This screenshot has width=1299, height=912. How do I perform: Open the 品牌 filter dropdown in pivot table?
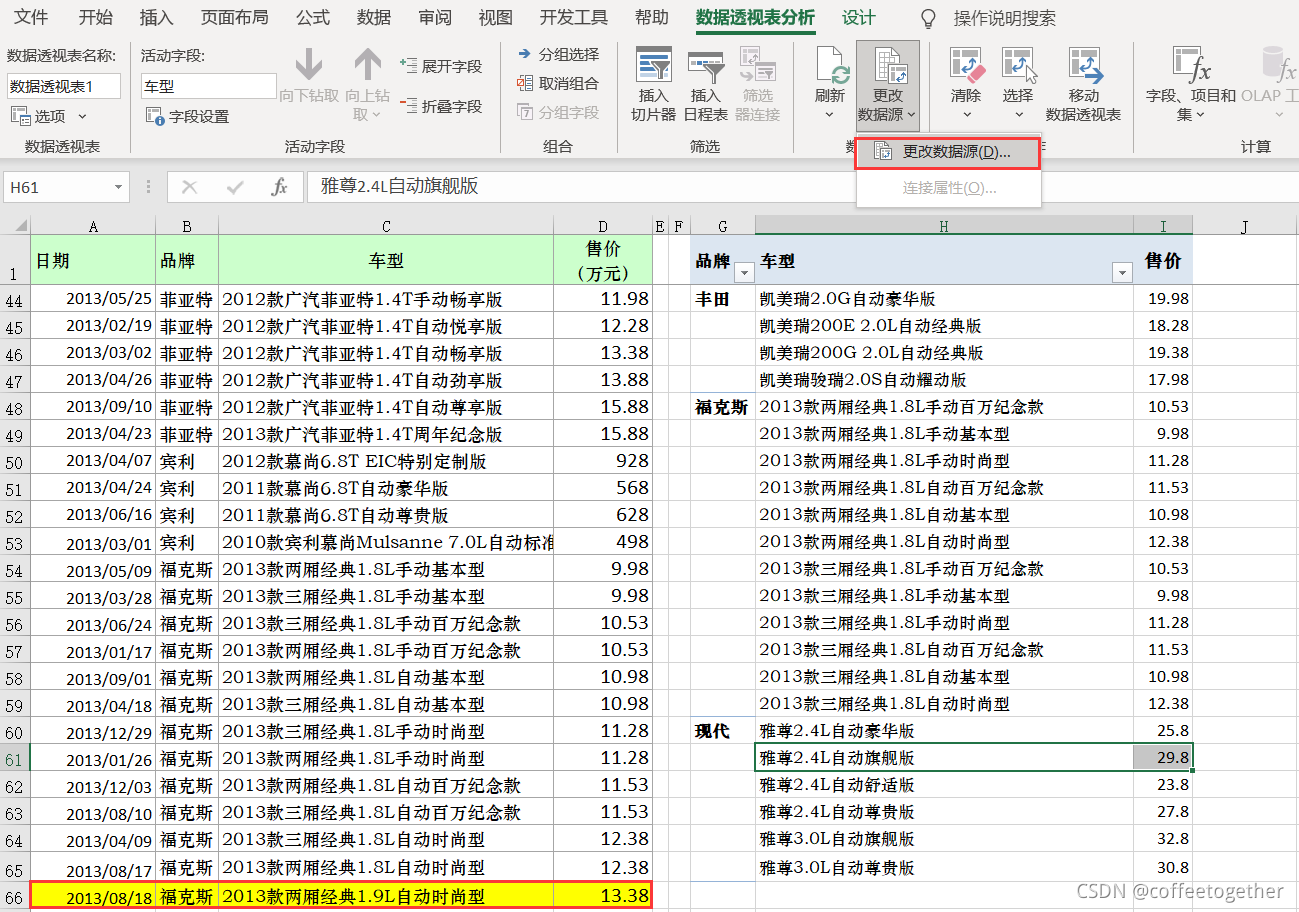coord(744,273)
